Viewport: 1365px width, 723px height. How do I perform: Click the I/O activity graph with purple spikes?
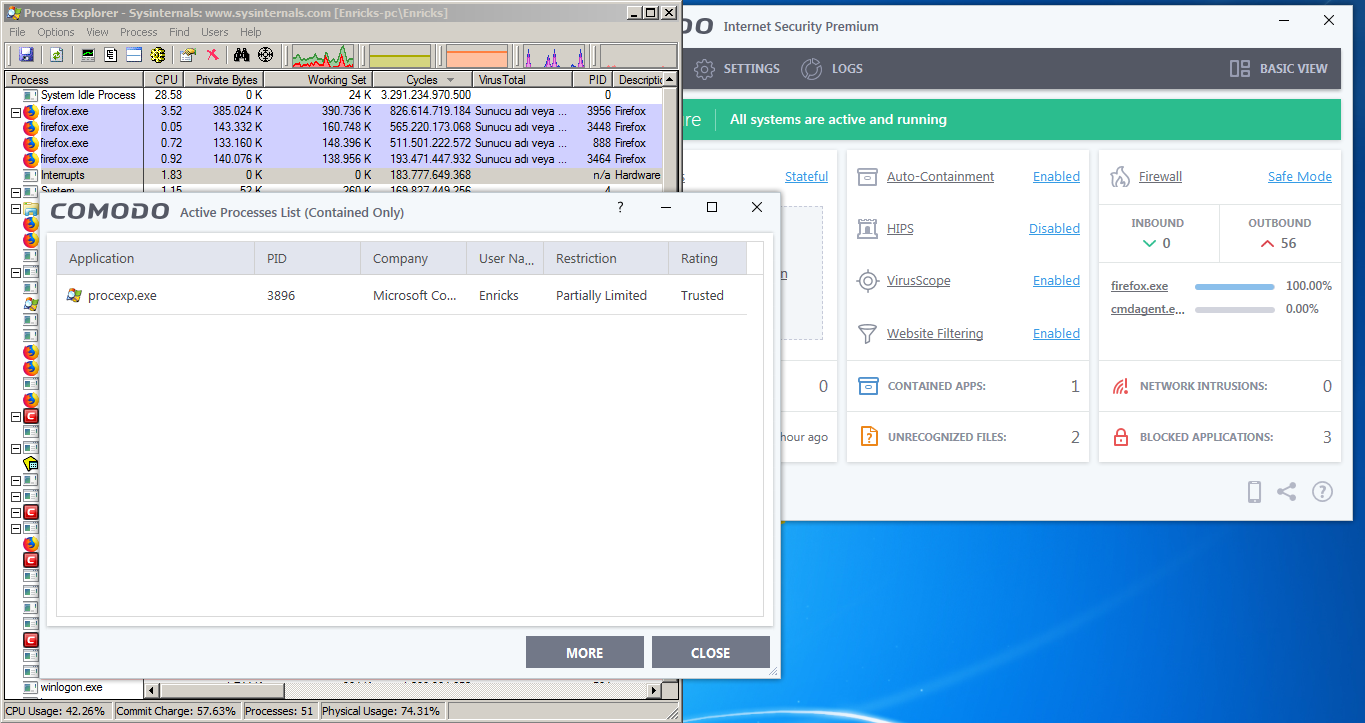(x=554, y=56)
